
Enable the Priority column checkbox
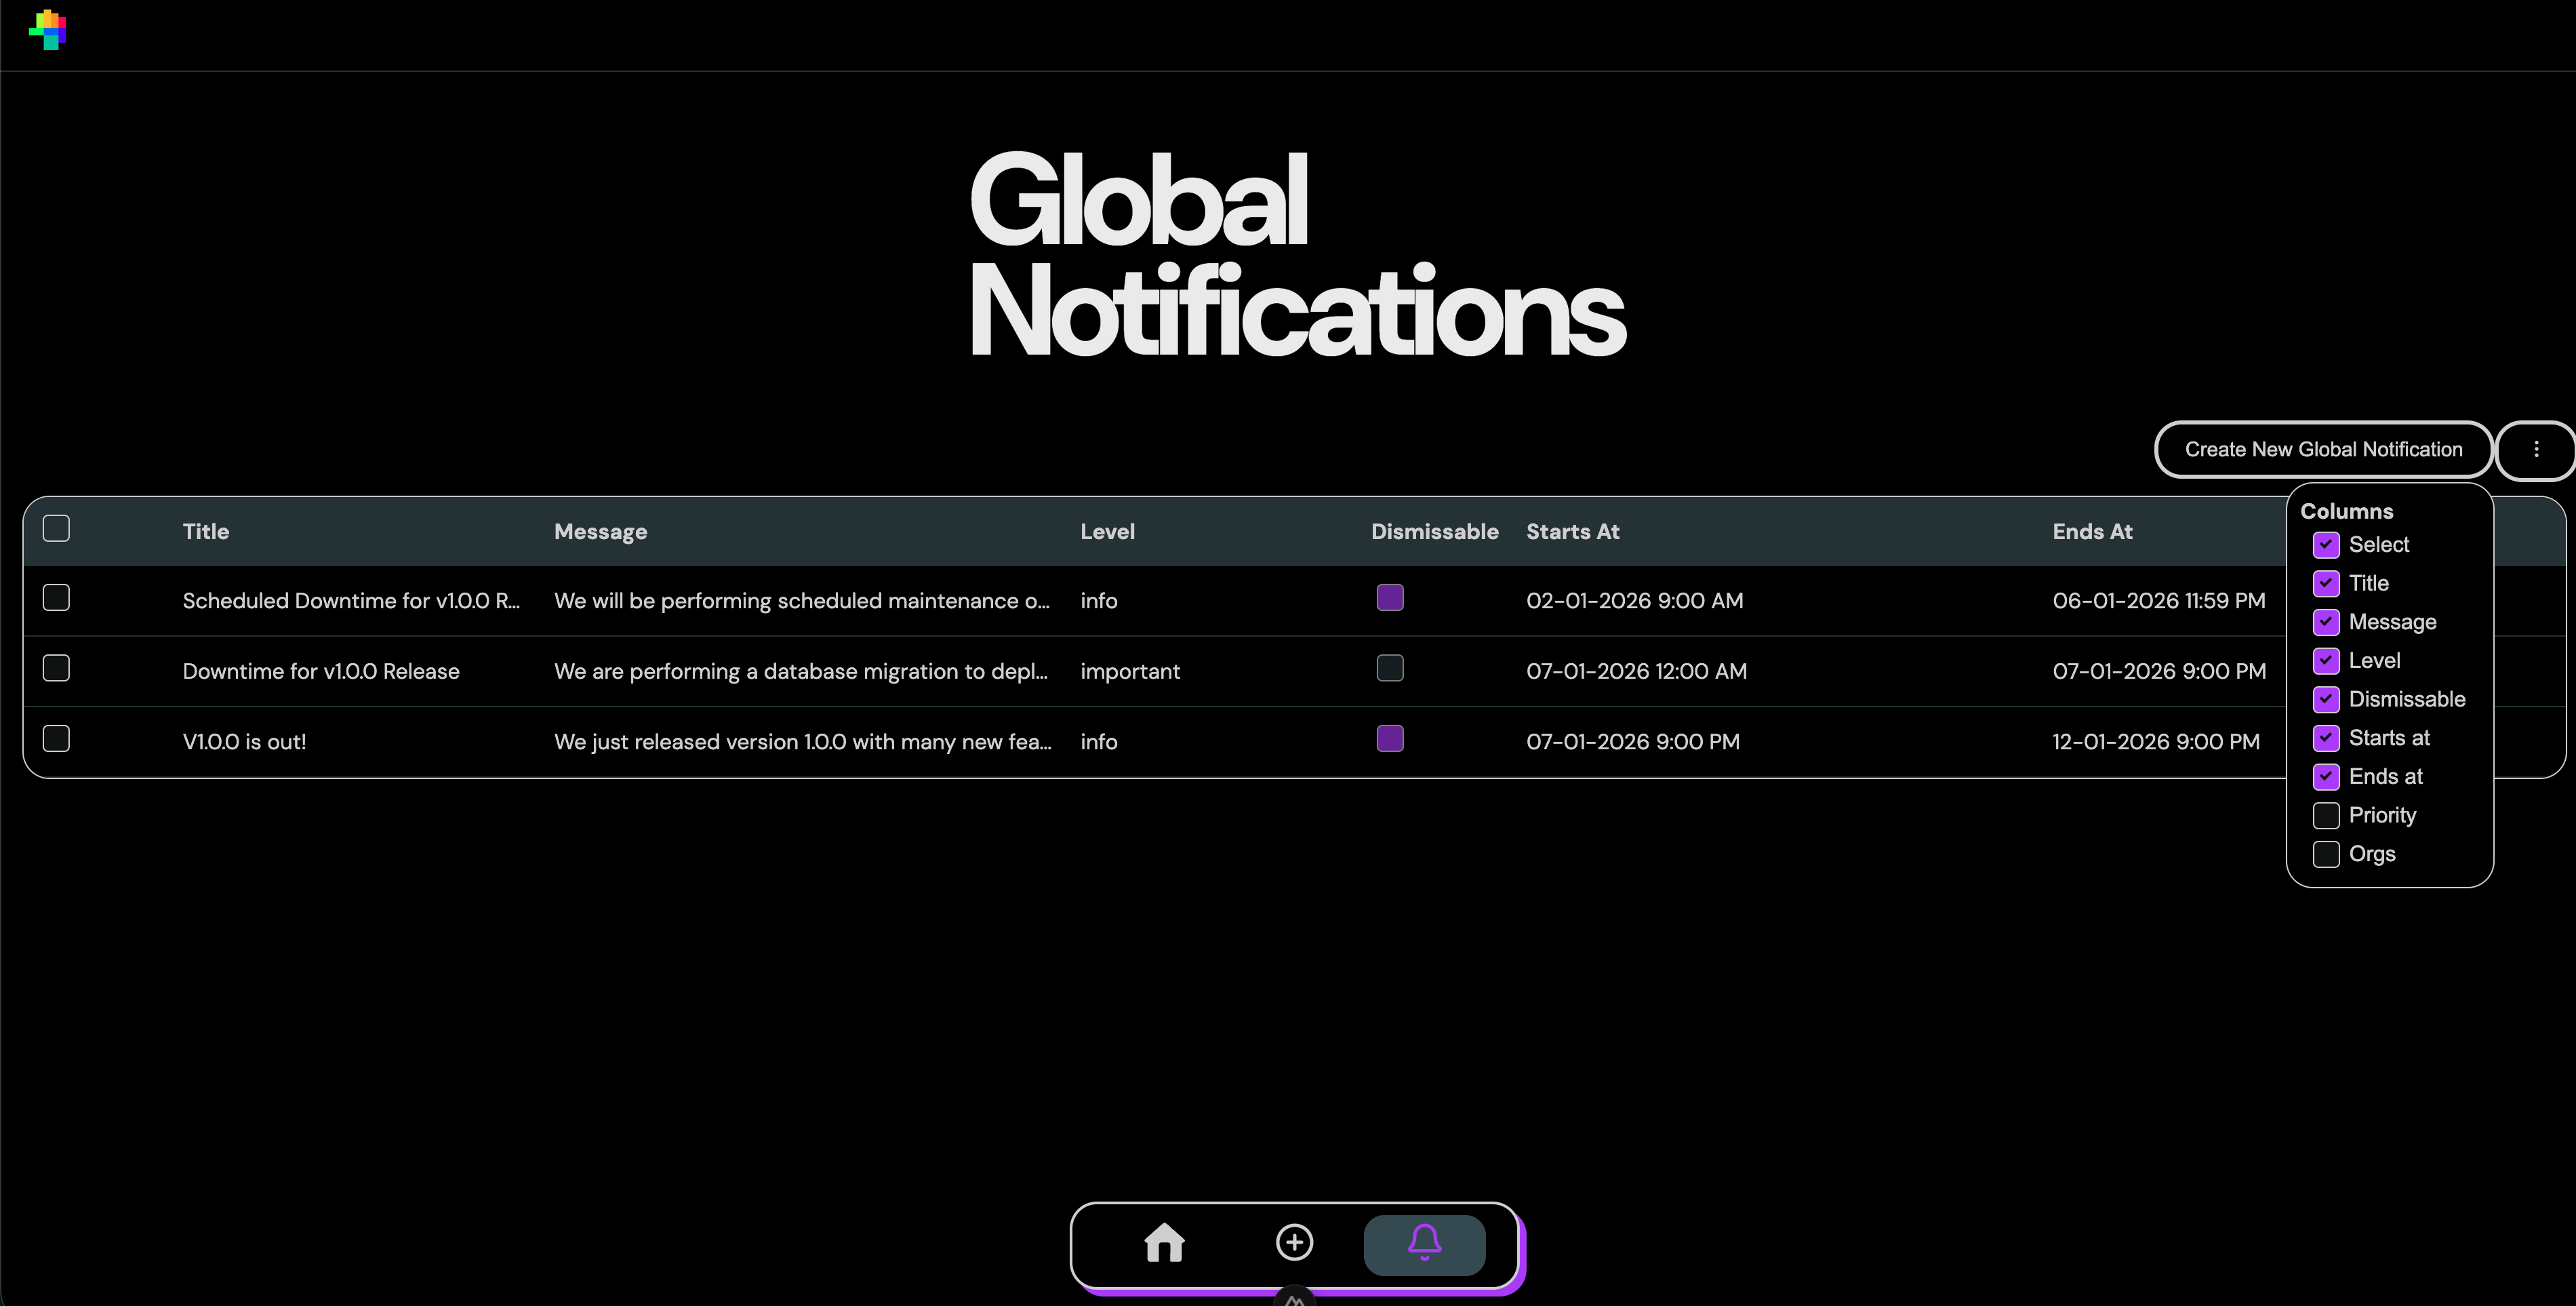point(2326,816)
